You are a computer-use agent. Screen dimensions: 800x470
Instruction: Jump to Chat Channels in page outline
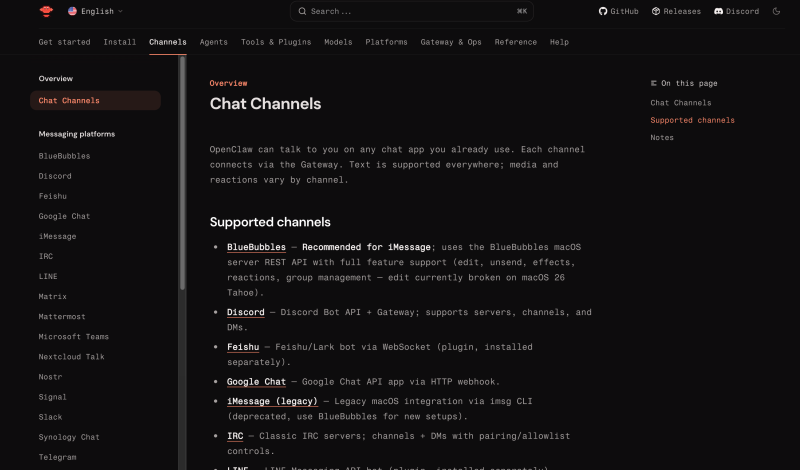[681, 103]
